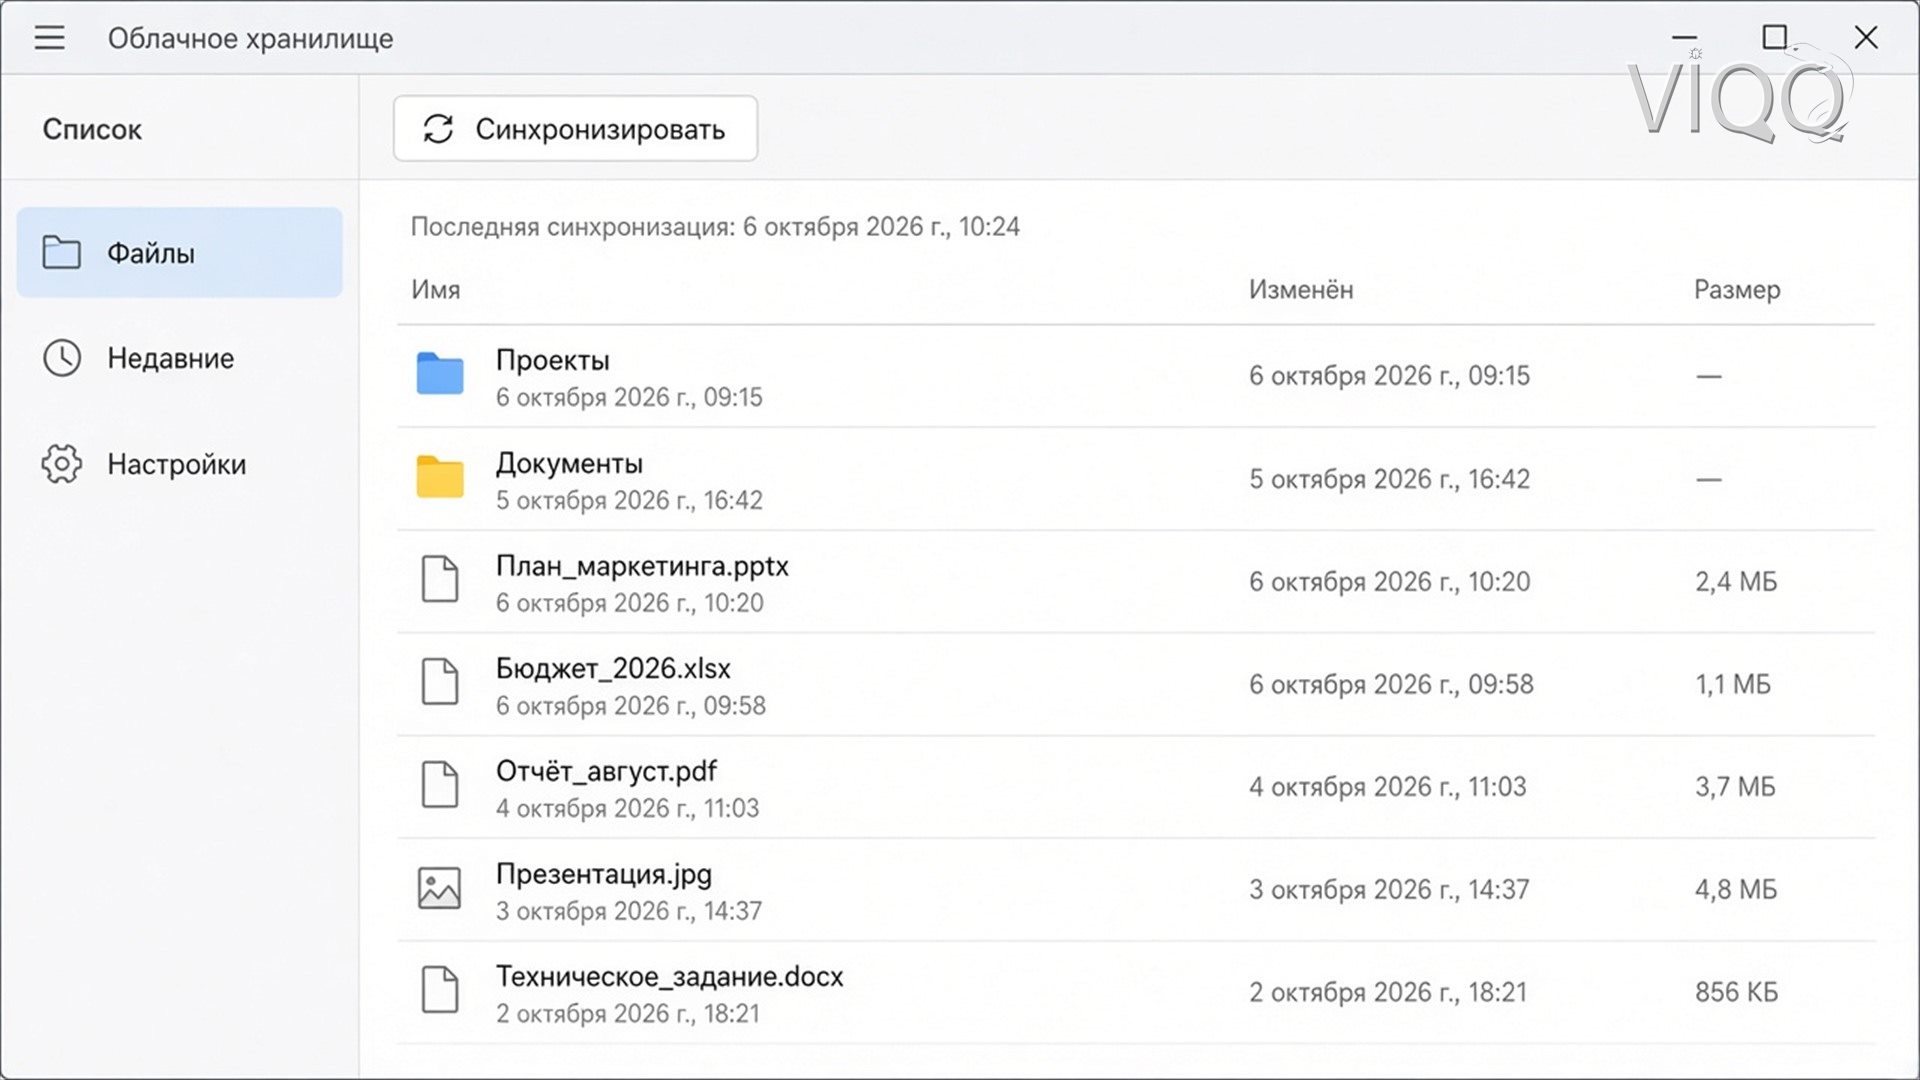Click the 3,7 МБ size value

pos(1735,787)
